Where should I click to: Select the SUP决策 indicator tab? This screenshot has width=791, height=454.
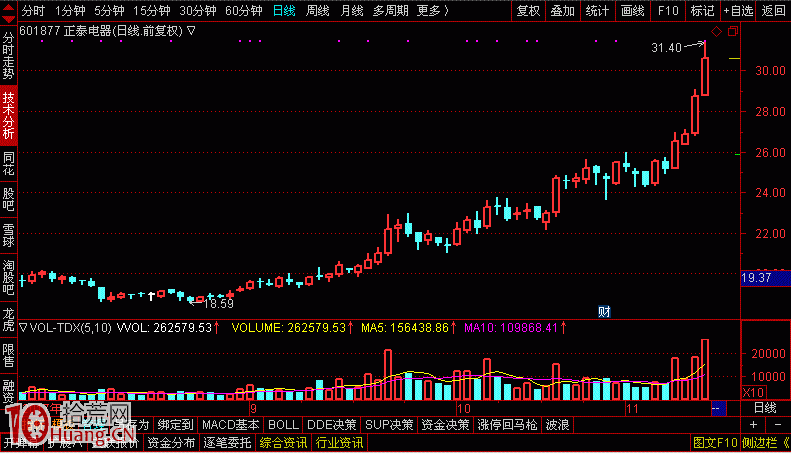coord(389,425)
